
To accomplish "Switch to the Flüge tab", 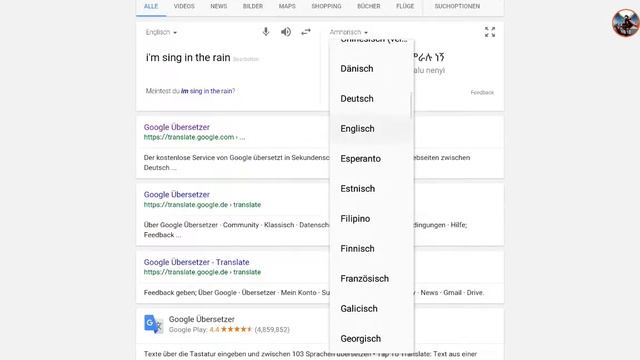I will click(405, 7).
